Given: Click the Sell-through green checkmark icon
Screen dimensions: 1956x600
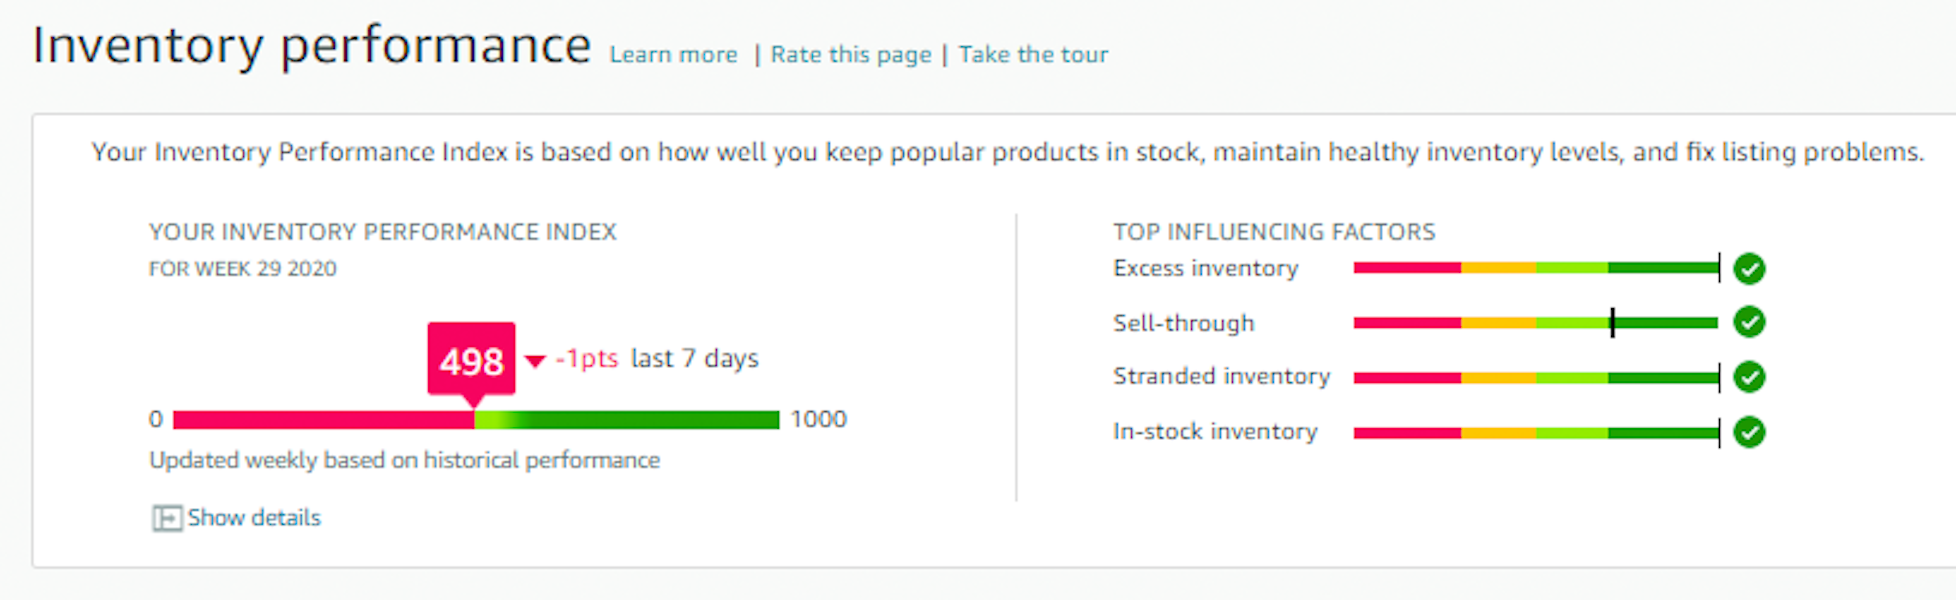Looking at the screenshot, I should tap(1749, 322).
